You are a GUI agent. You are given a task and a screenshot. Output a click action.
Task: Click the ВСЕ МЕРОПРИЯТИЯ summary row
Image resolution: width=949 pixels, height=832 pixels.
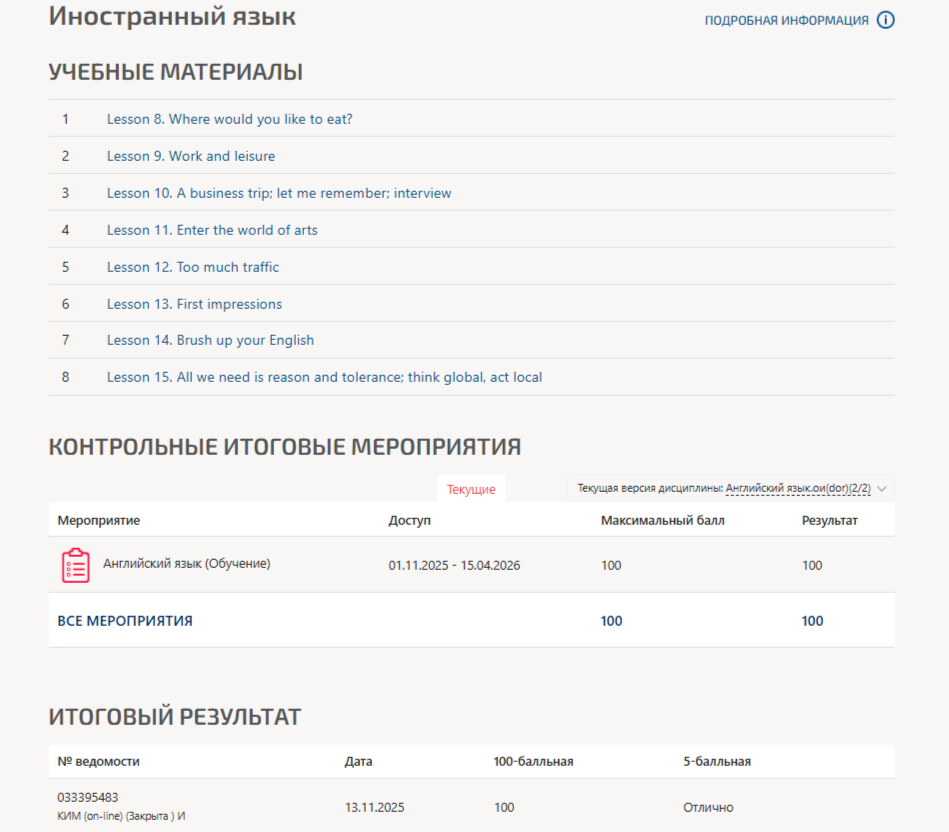pos(125,621)
